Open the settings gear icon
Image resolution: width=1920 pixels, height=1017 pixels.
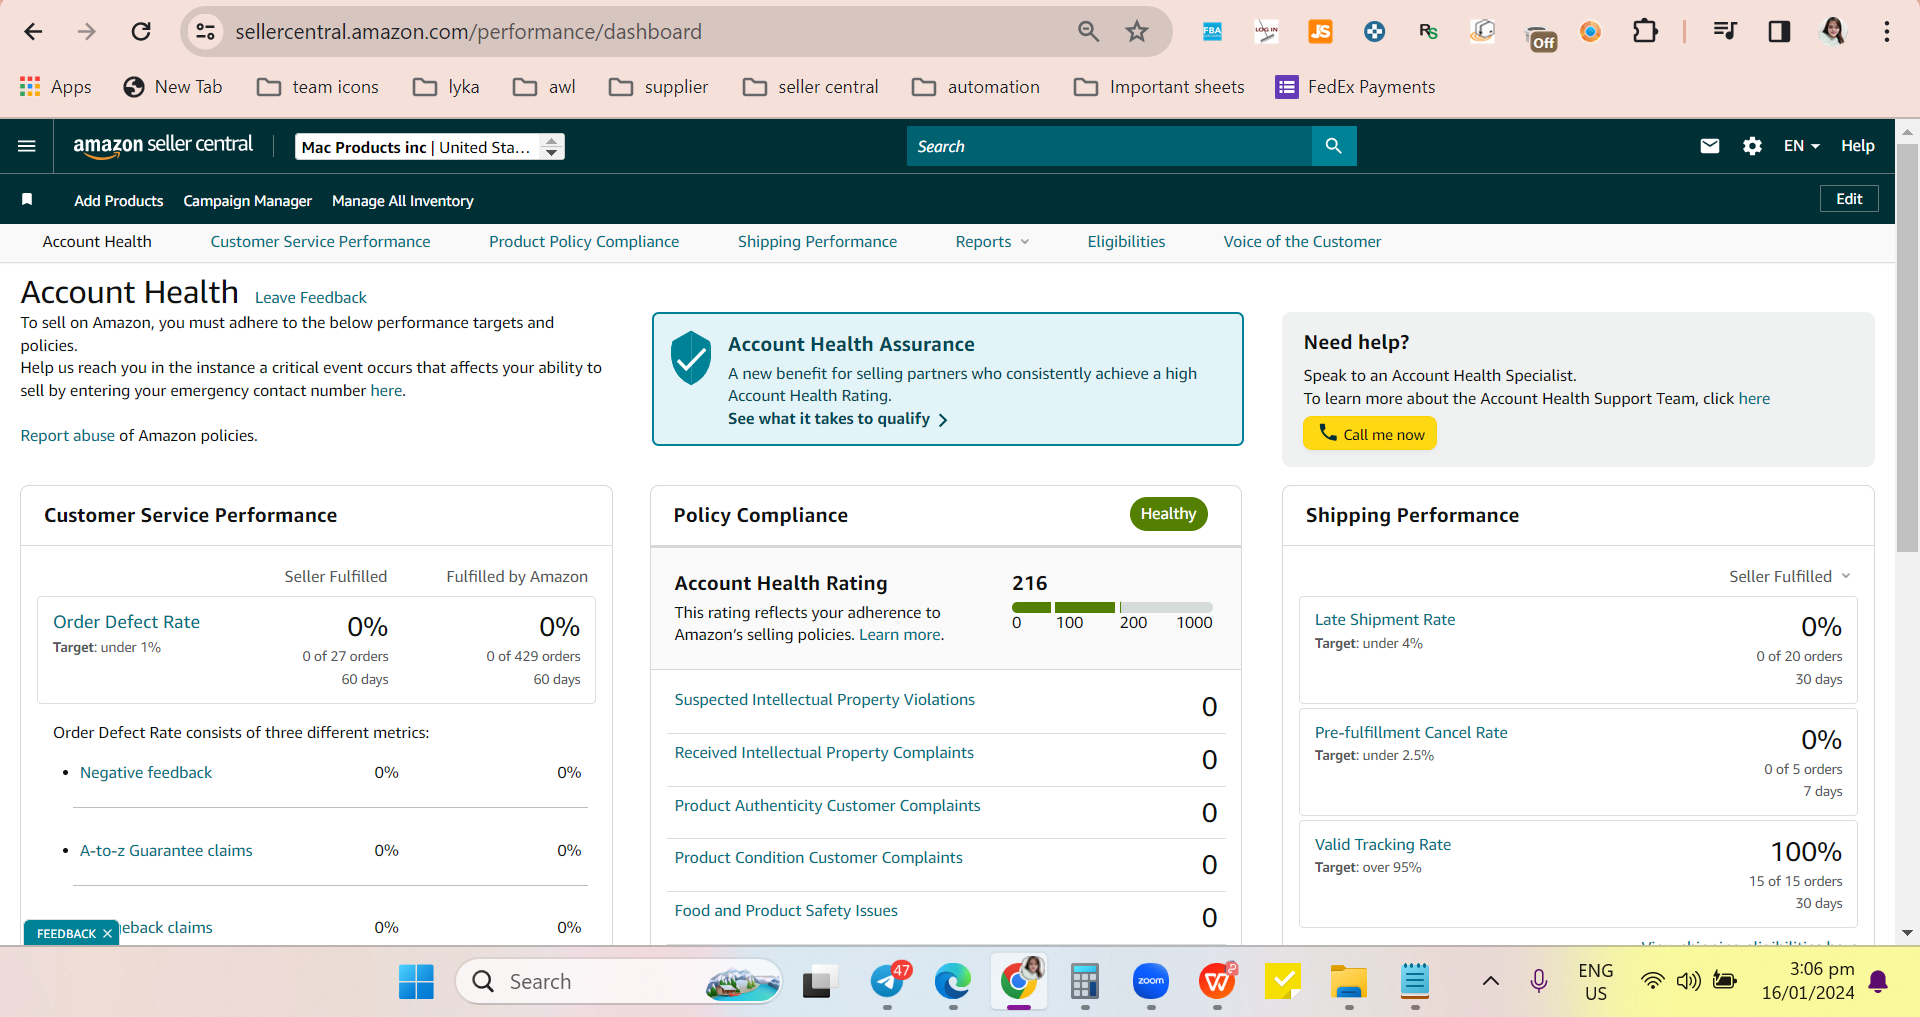[x=1752, y=146]
